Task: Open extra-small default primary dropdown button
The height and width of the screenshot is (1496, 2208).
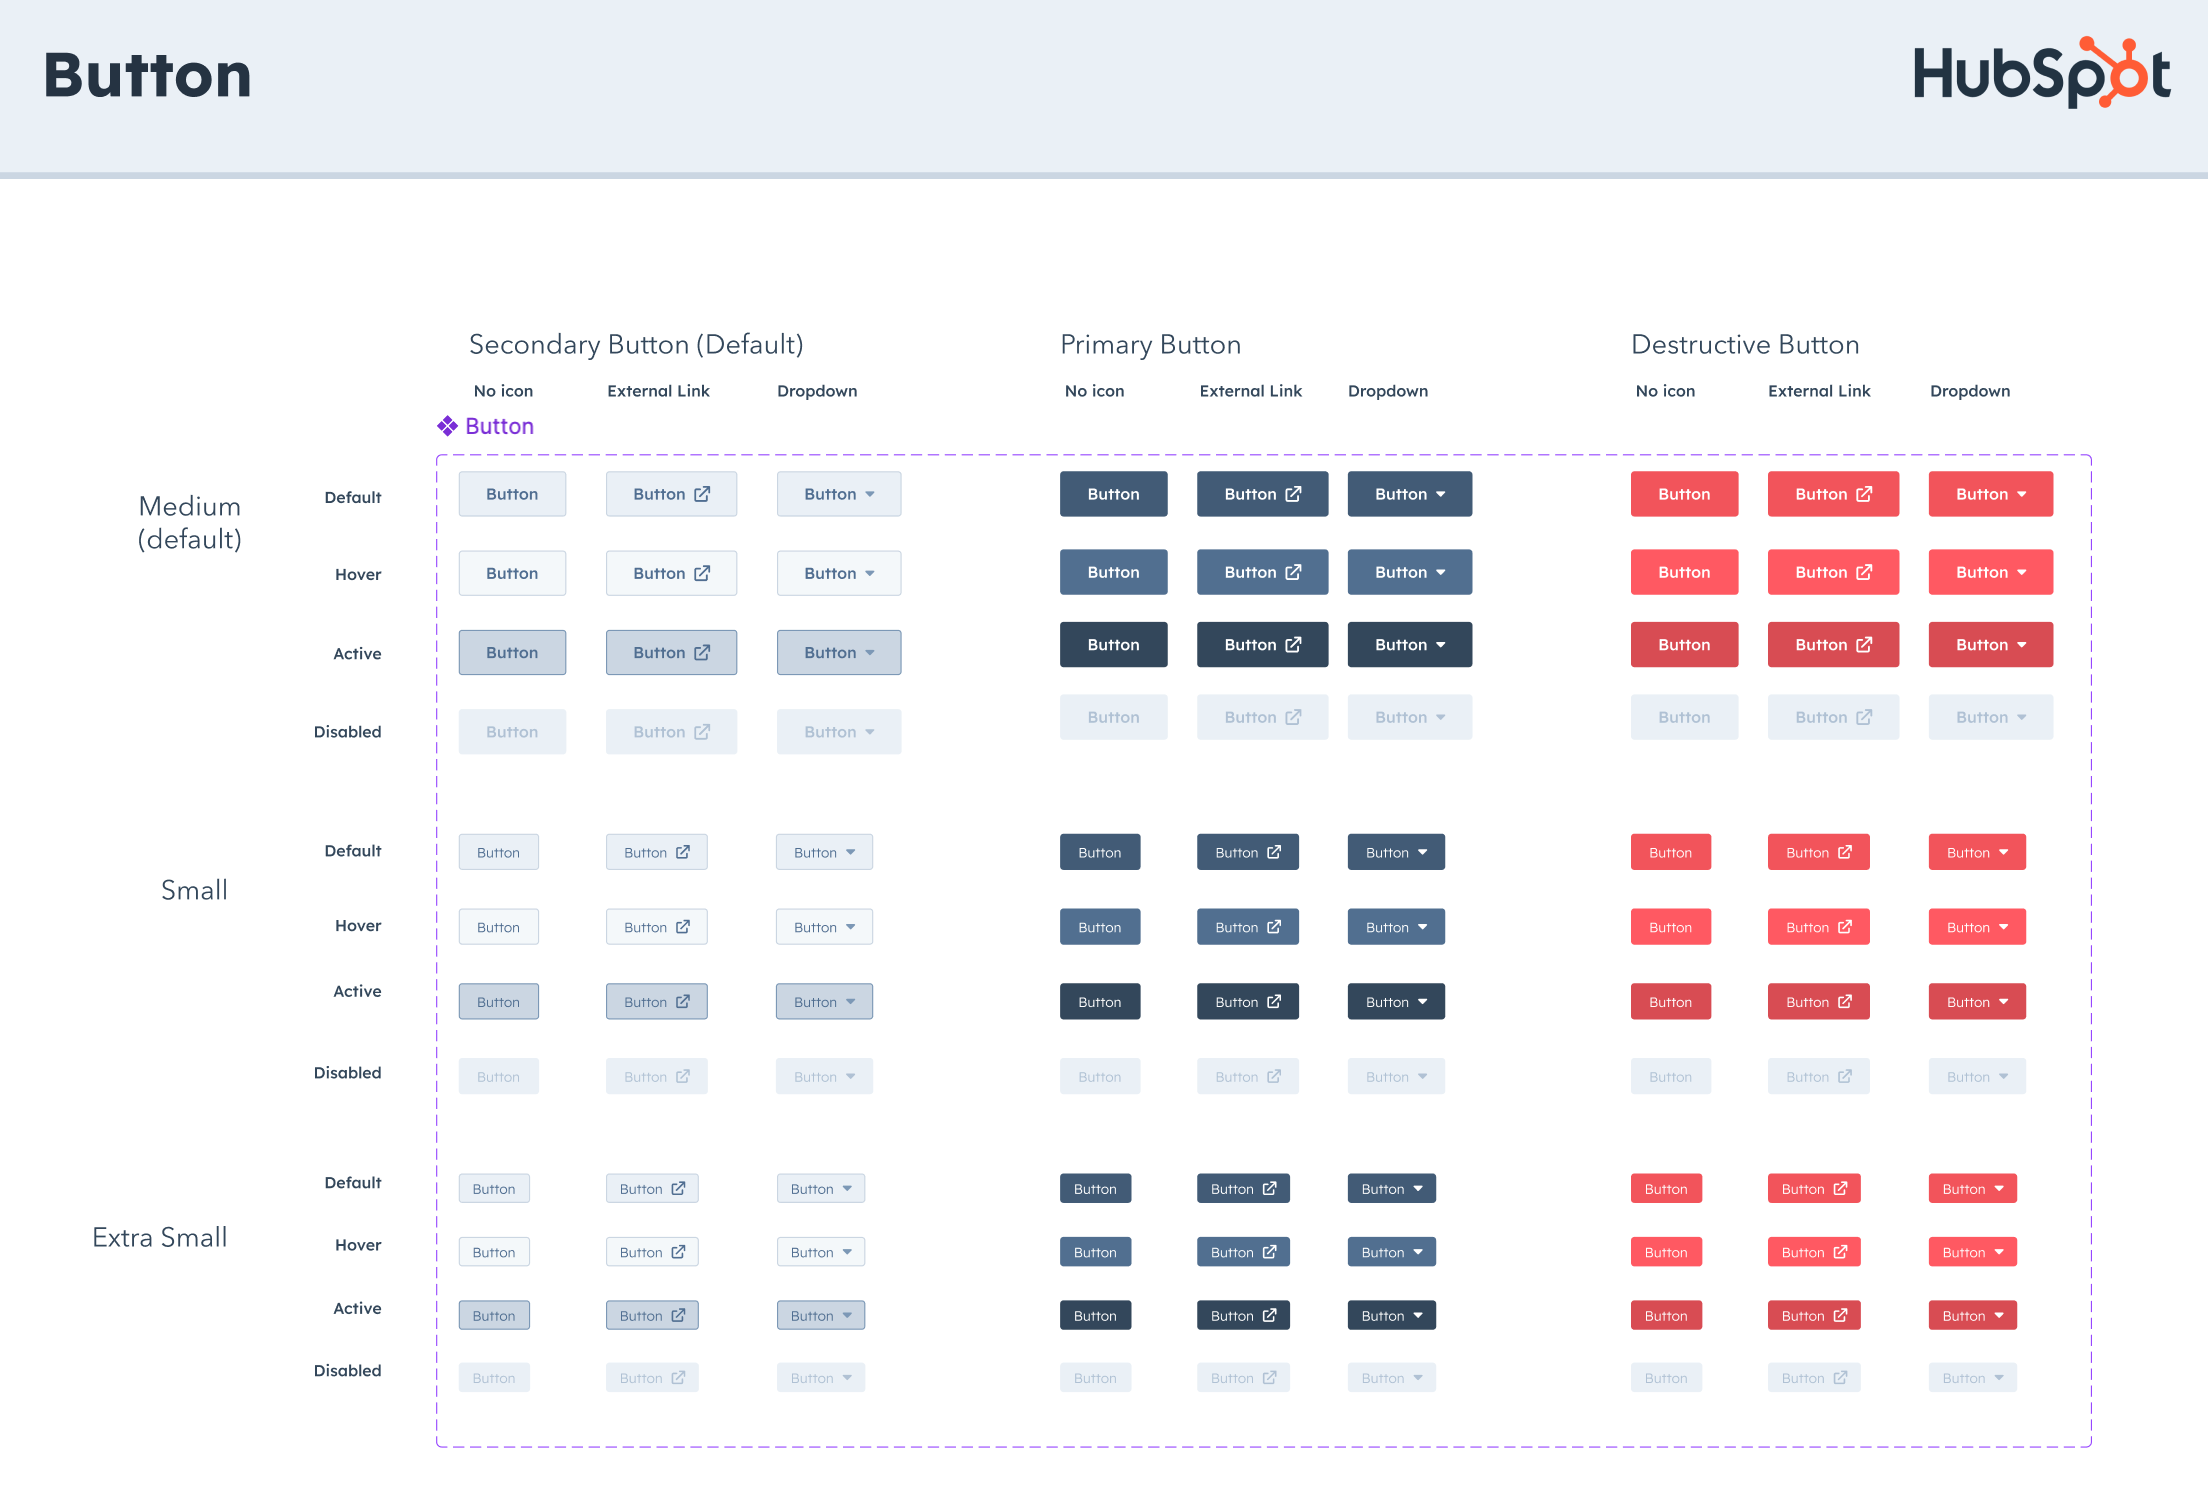Action: (1392, 1188)
